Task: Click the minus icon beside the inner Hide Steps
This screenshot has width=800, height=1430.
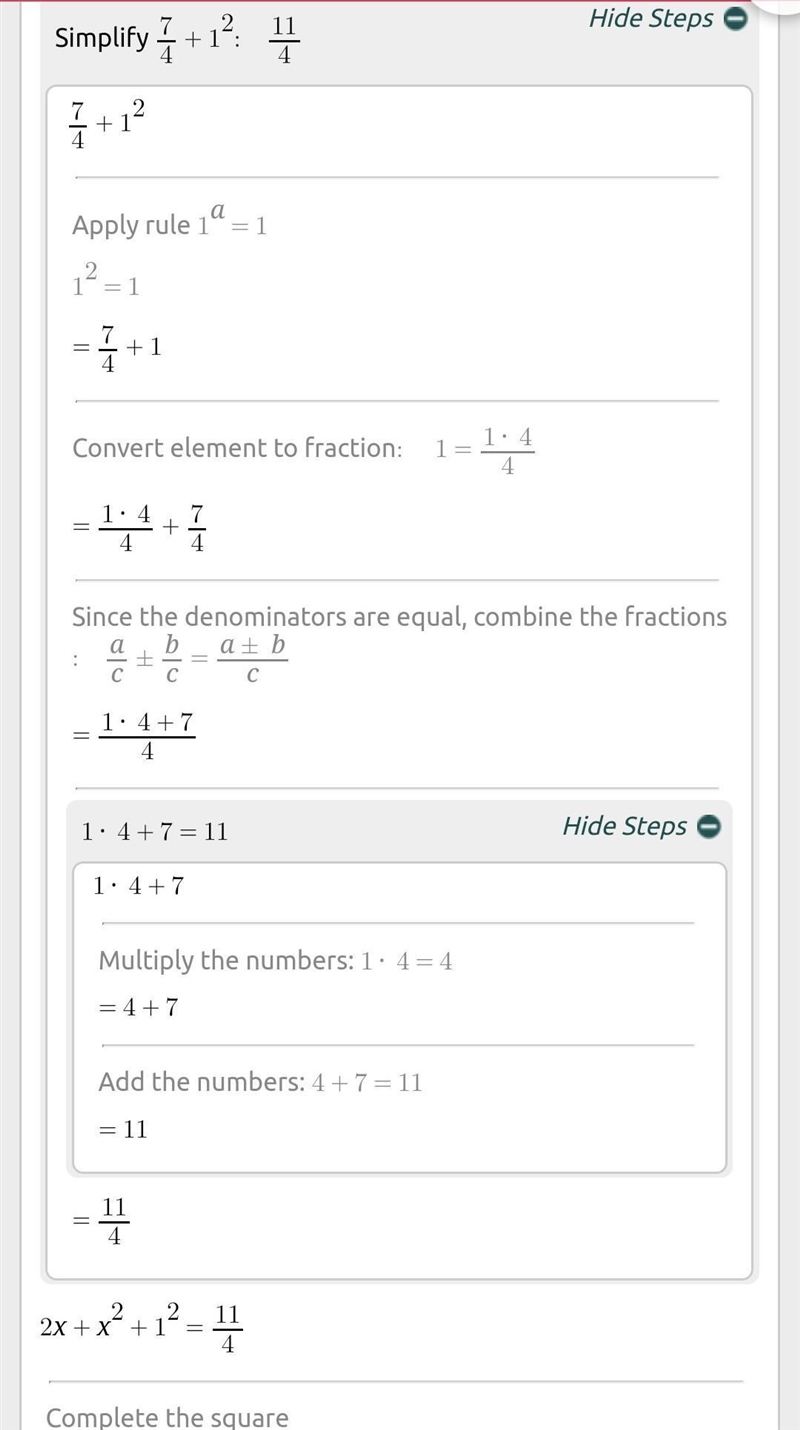Action: (x=709, y=827)
